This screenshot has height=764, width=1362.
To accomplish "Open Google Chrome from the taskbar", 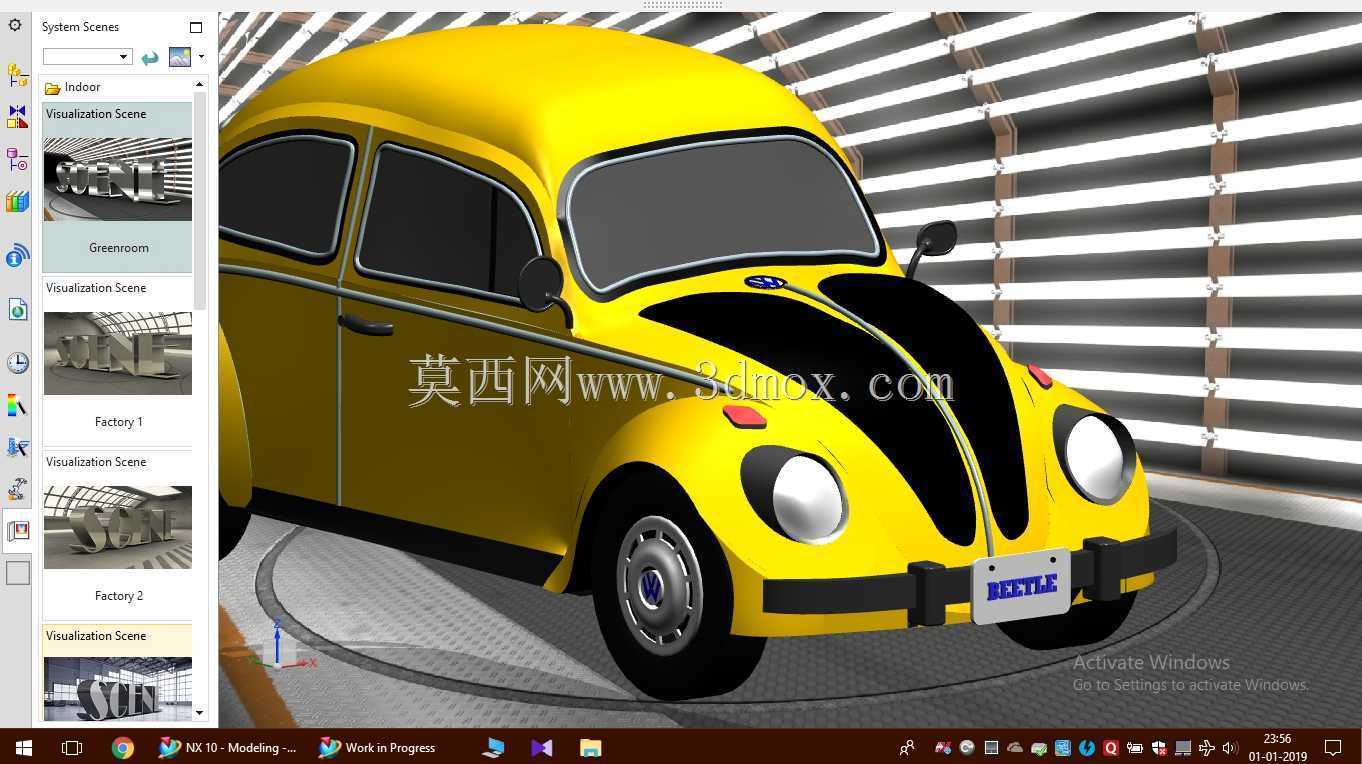I will [x=122, y=747].
